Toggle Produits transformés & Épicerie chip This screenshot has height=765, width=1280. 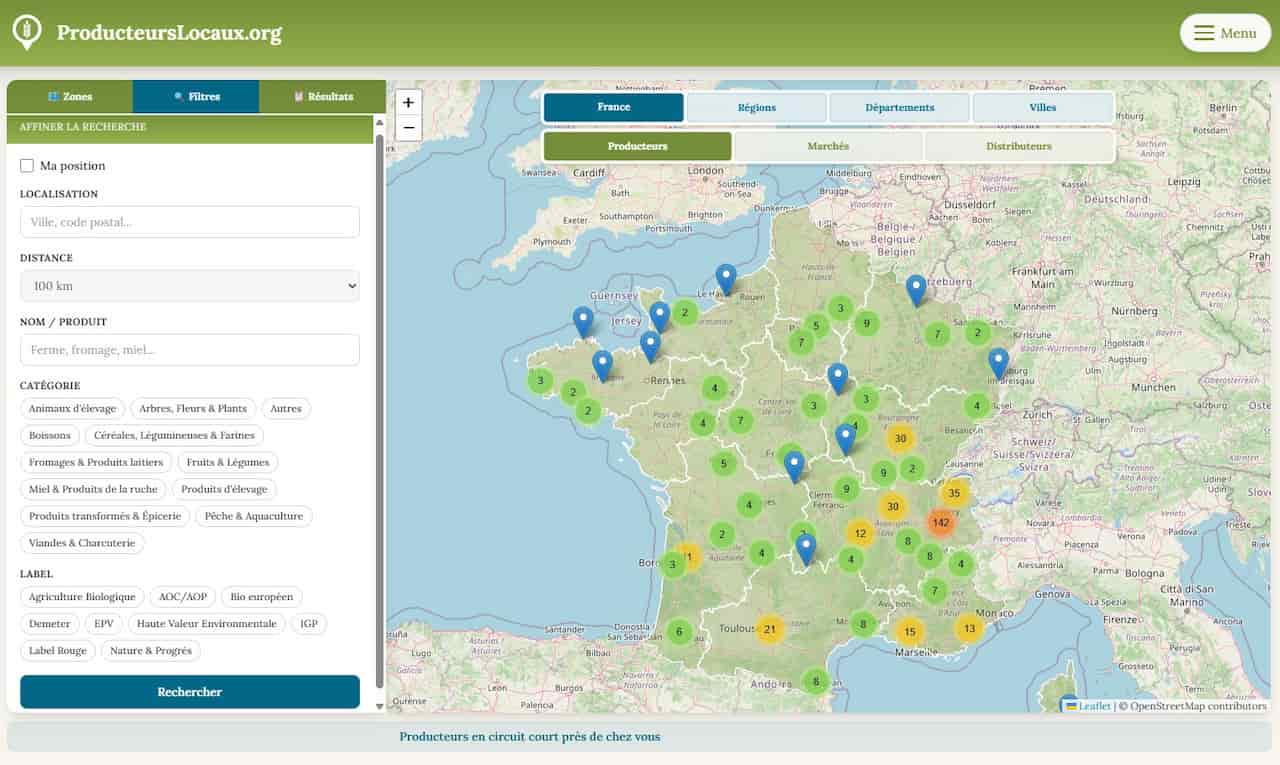(x=105, y=516)
